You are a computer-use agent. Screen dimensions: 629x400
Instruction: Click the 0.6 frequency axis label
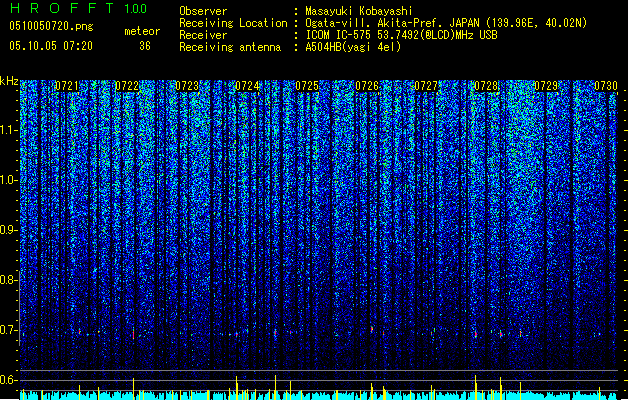point(8,380)
